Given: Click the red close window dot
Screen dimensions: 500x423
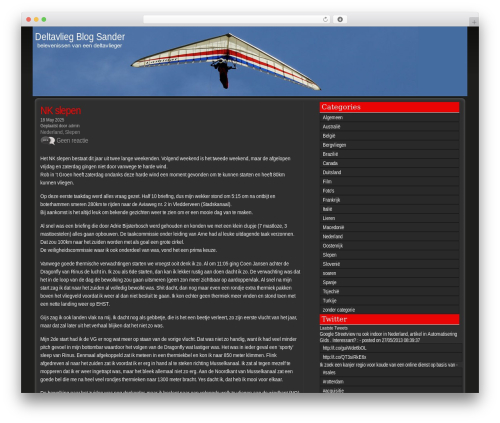Looking at the screenshot, I should click(x=29, y=19).
